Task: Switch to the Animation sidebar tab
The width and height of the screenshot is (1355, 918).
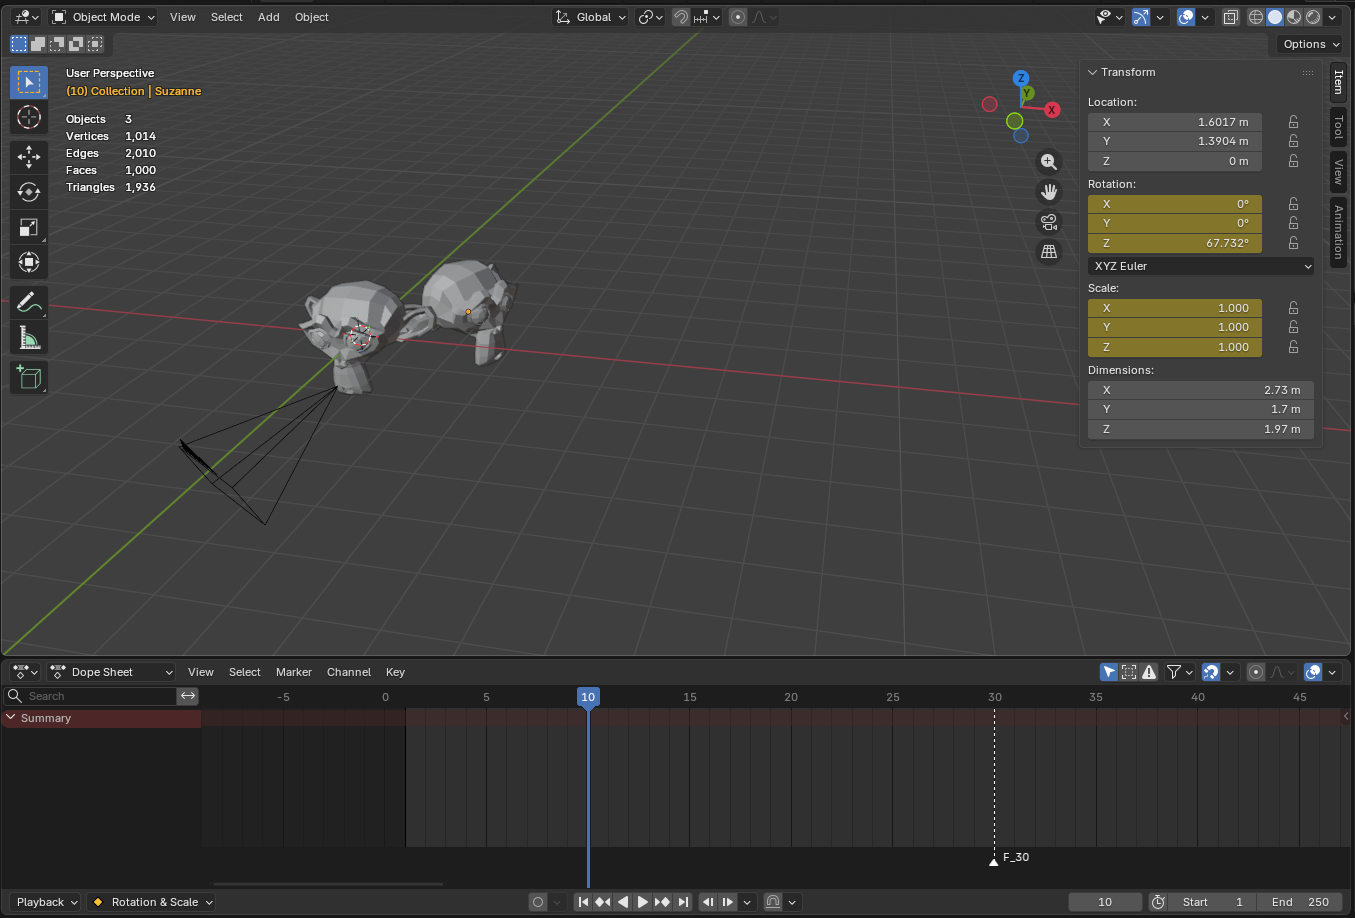Action: pyautogui.click(x=1338, y=232)
